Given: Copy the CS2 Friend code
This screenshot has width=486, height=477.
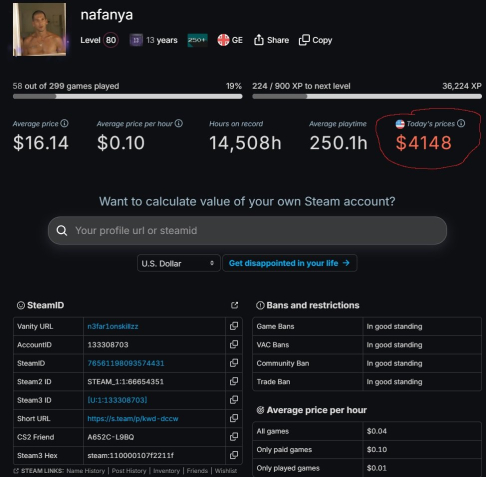Looking at the screenshot, I should (234, 436).
